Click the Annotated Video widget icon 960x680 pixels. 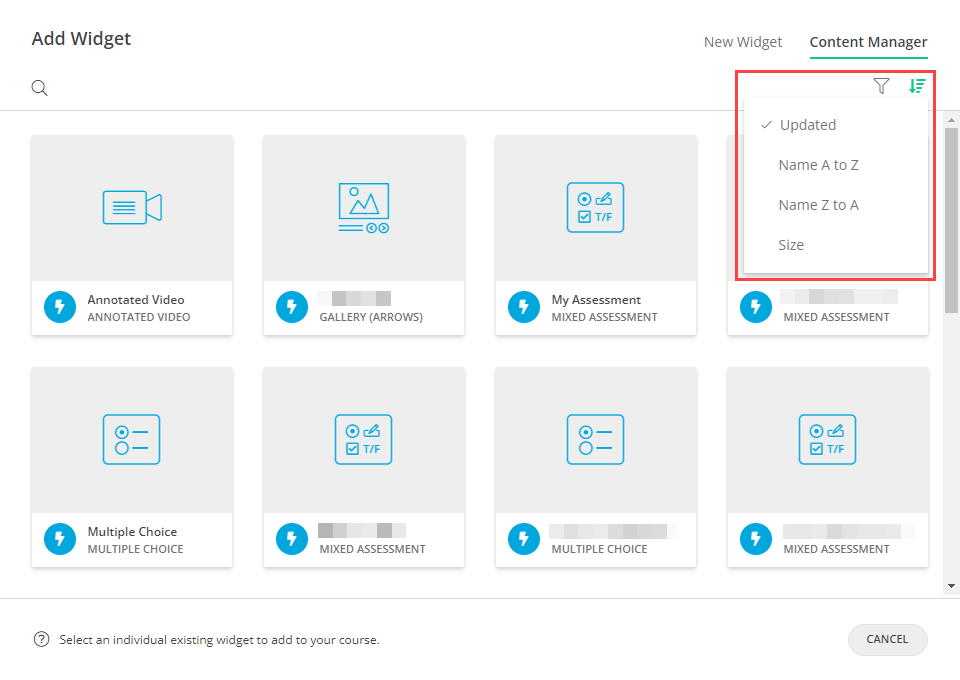click(x=132, y=208)
